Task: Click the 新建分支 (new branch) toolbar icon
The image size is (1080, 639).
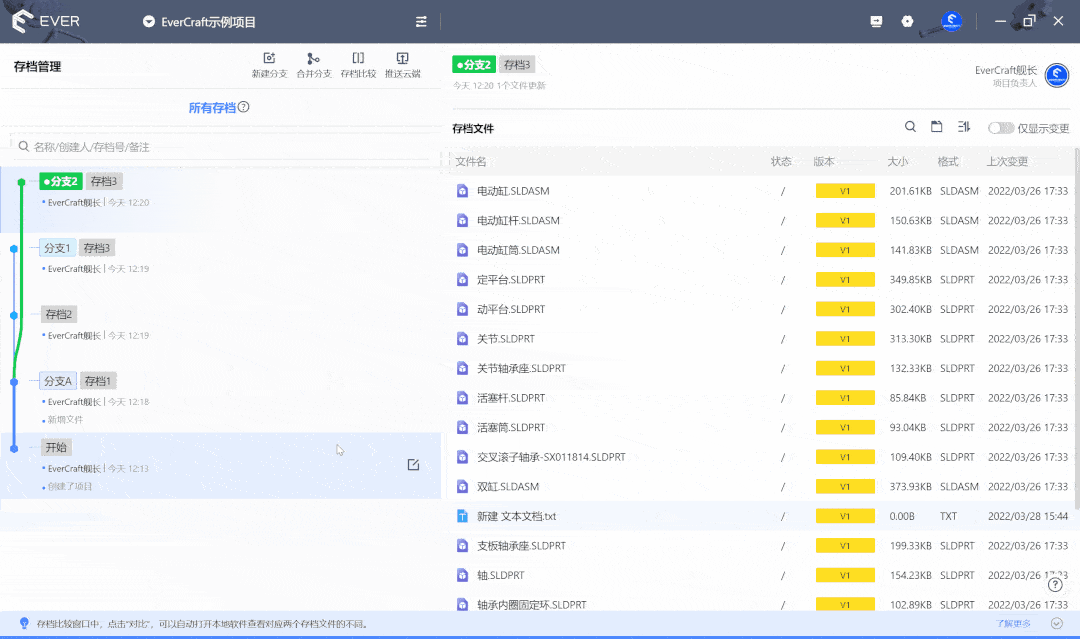Action: coord(269,65)
